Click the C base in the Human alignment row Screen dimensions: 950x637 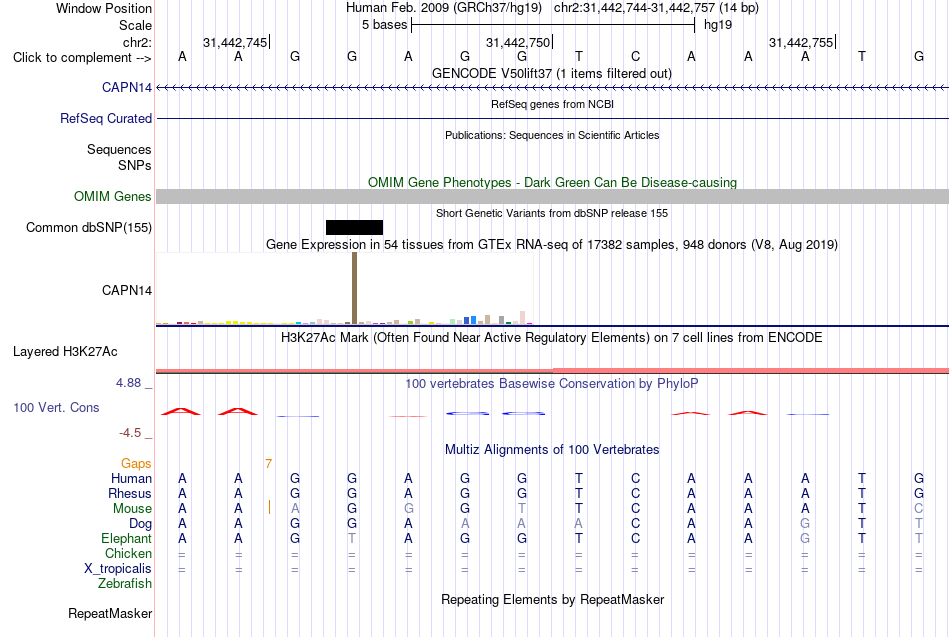[x=635, y=479]
